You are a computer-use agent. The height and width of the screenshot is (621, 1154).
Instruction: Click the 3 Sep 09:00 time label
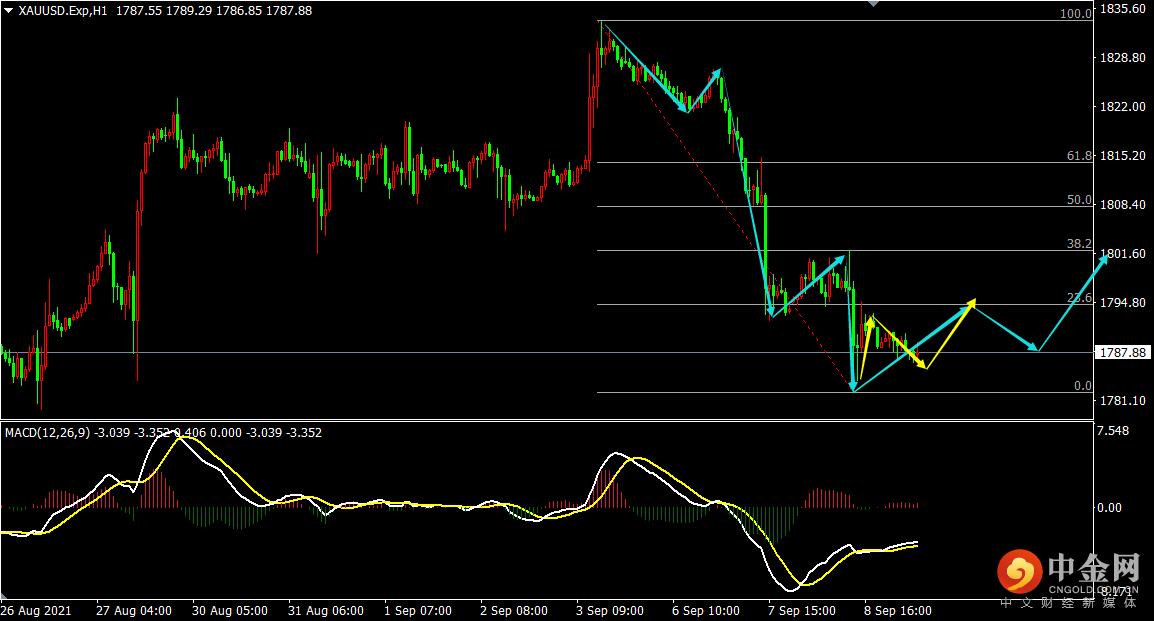(x=609, y=611)
